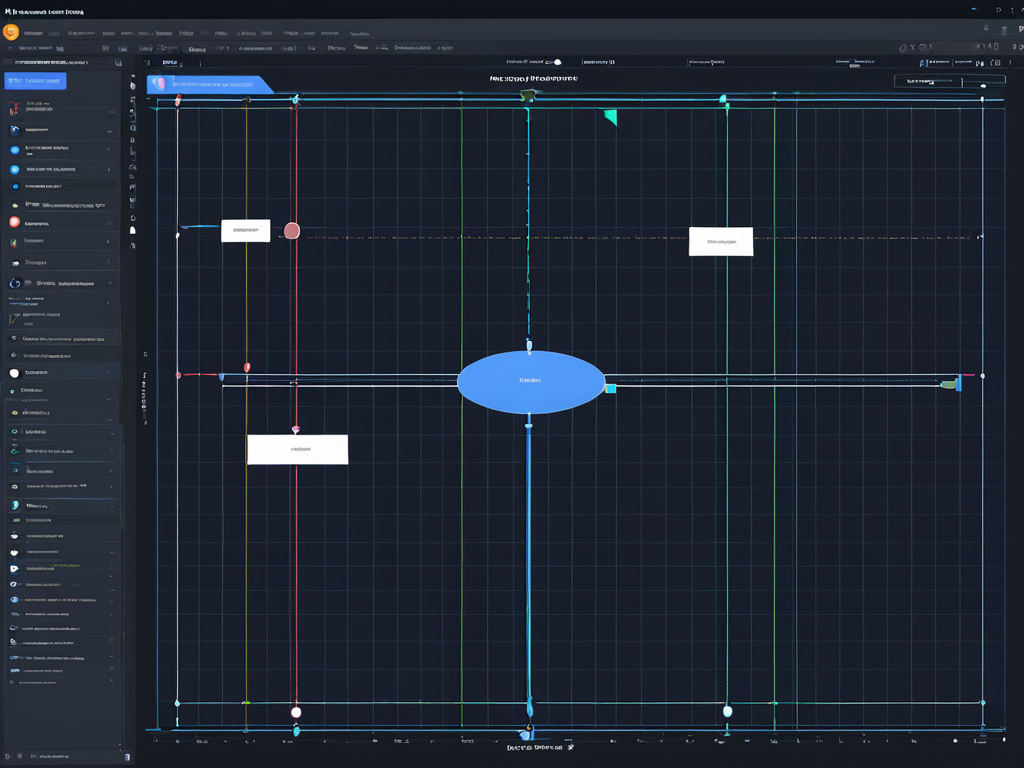1024x768 pixels.
Task: Click the blue button atop the left sidebar
Action: pyautogui.click(x=35, y=81)
